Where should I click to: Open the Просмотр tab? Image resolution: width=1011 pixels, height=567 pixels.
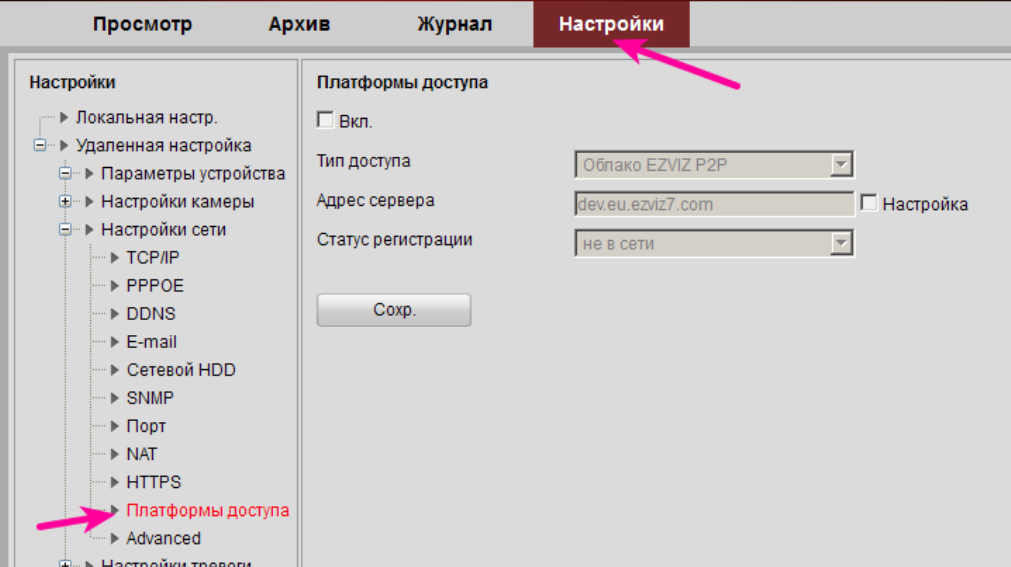pyautogui.click(x=142, y=24)
